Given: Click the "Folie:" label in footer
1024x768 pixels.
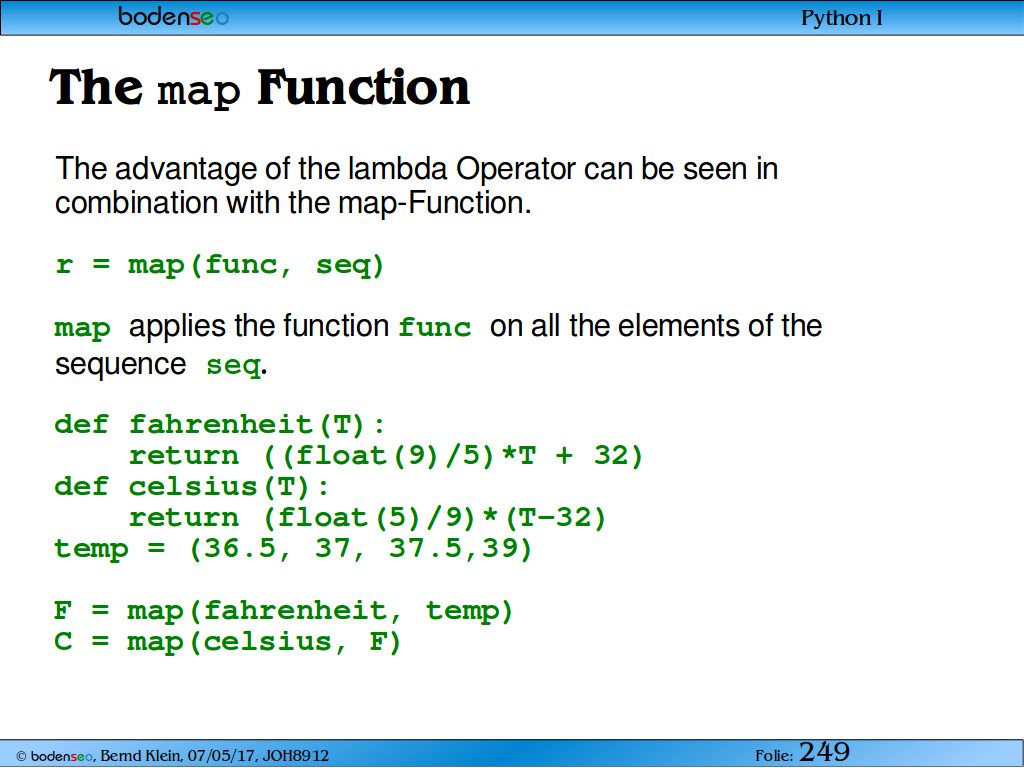Looking at the screenshot, I should (x=774, y=756).
